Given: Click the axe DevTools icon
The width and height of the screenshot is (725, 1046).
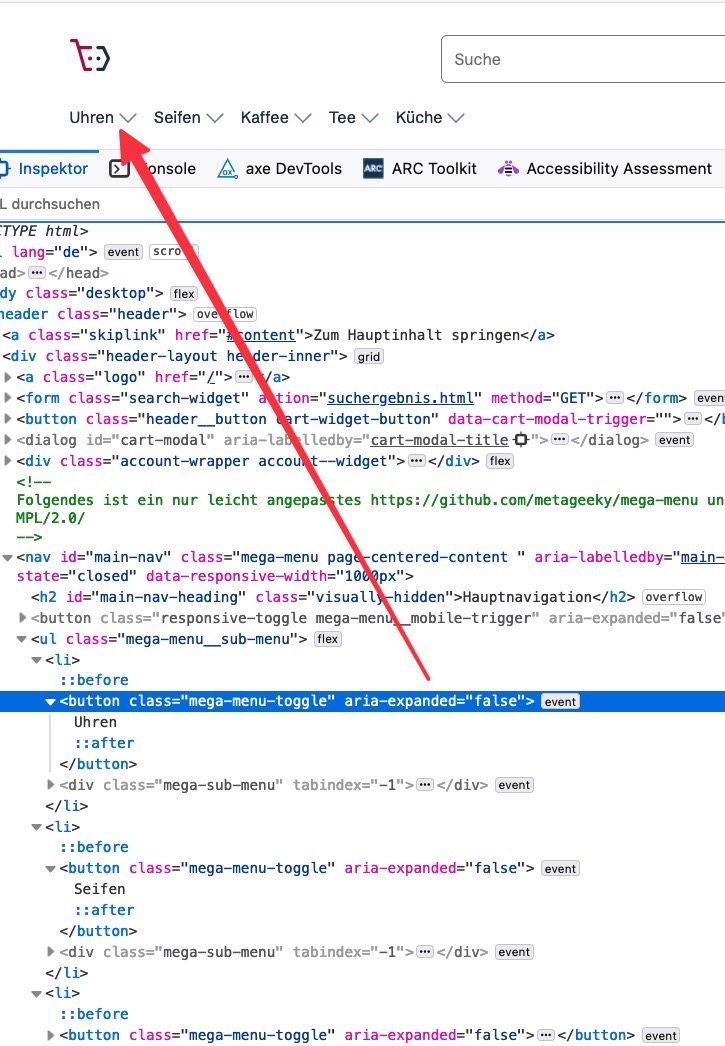Looking at the screenshot, I should (227, 169).
